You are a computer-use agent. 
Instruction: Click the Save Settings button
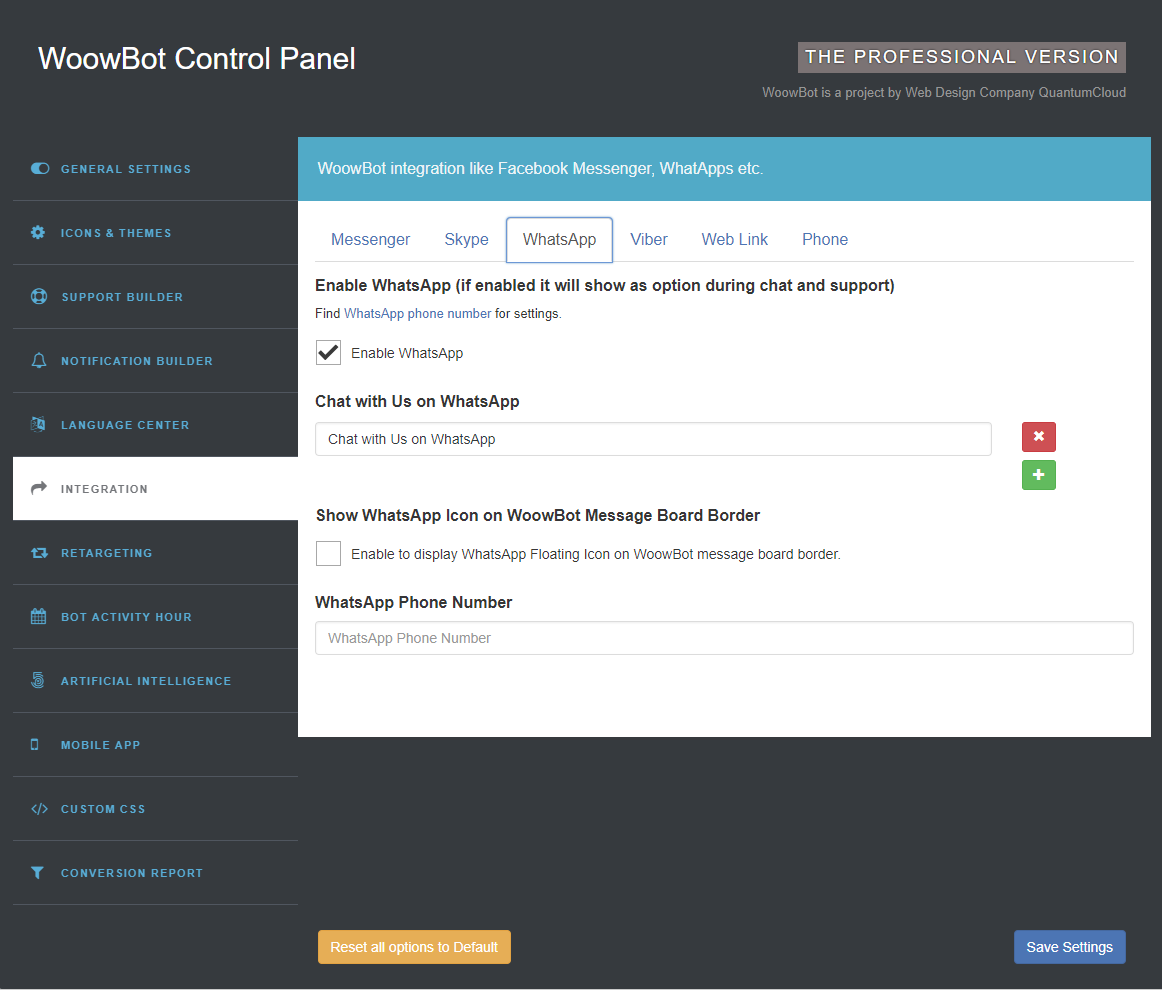(x=1069, y=947)
